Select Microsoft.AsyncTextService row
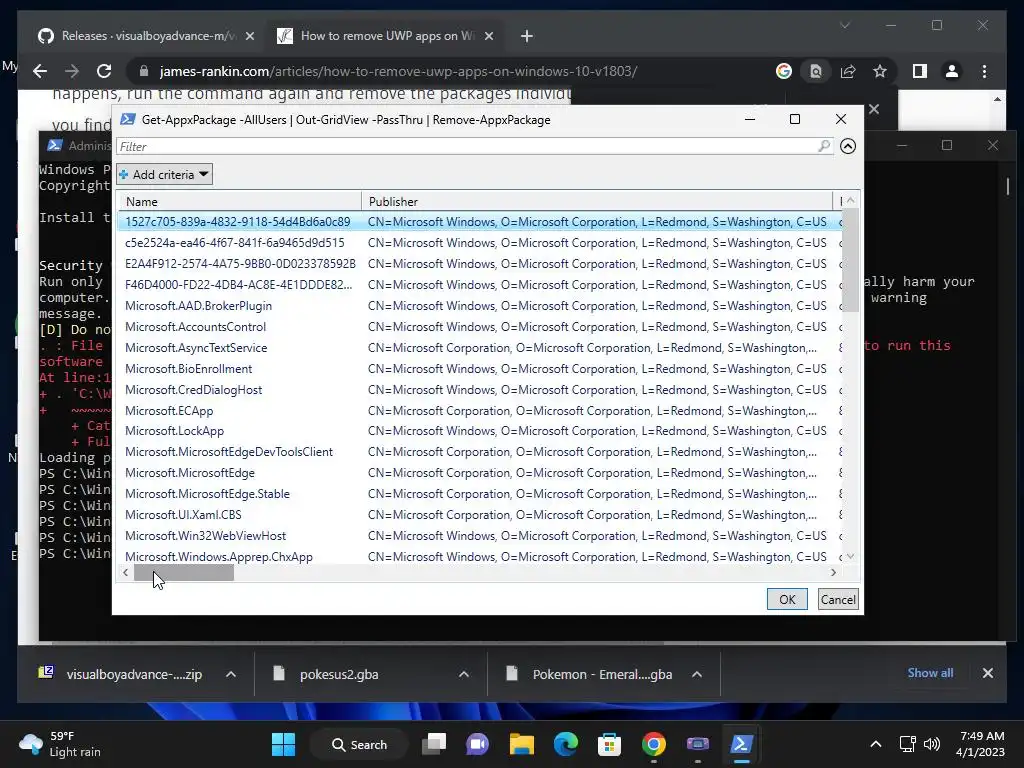The image size is (1024, 768). click(480, 347)
